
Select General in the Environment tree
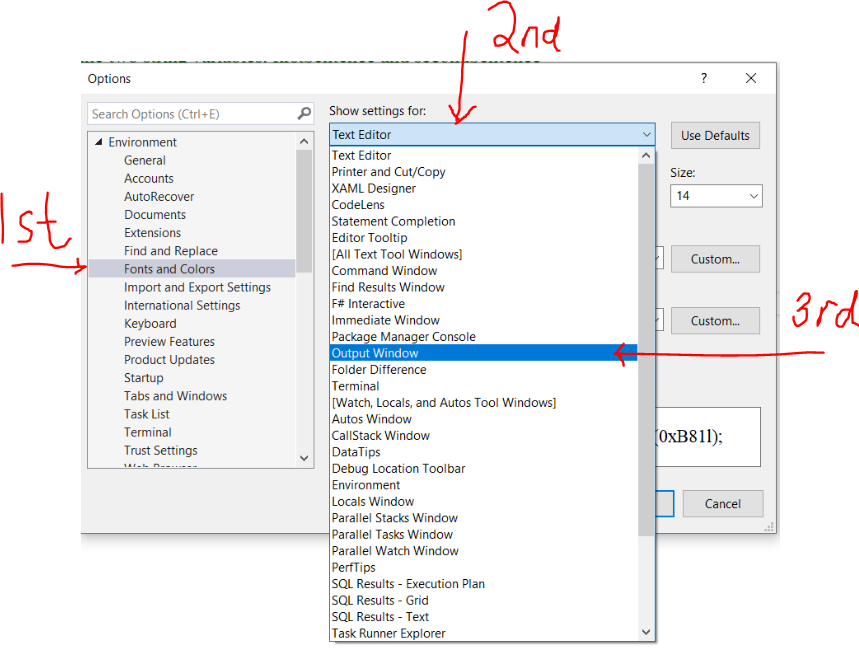click(145, 160)
